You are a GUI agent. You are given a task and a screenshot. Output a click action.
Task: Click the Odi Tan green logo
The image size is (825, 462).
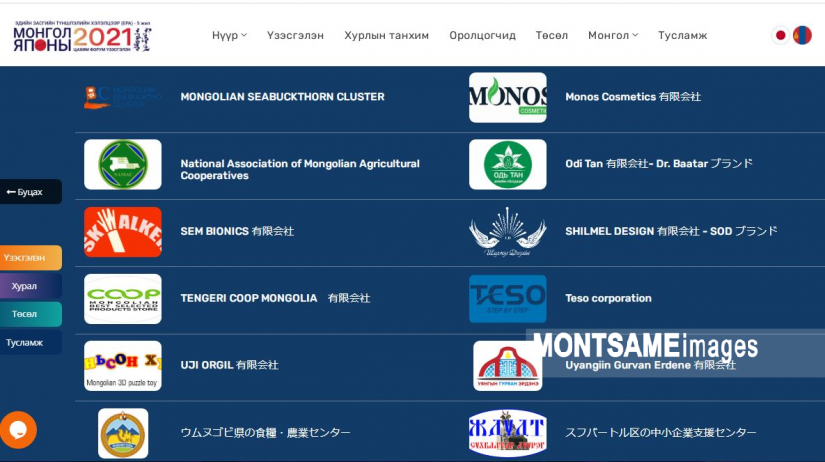(508, 164)
